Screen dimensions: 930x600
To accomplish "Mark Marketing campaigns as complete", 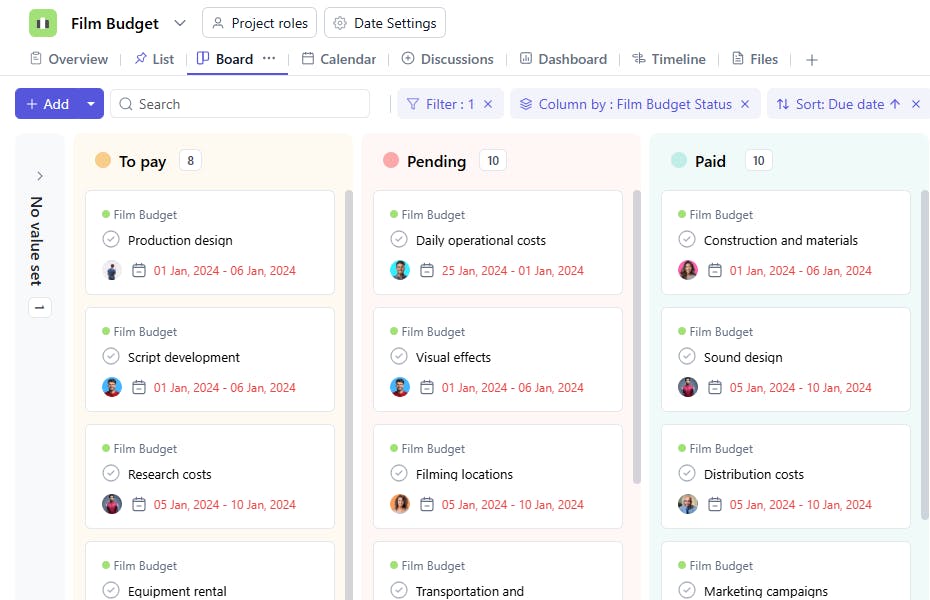I will [x=687, y=591].
